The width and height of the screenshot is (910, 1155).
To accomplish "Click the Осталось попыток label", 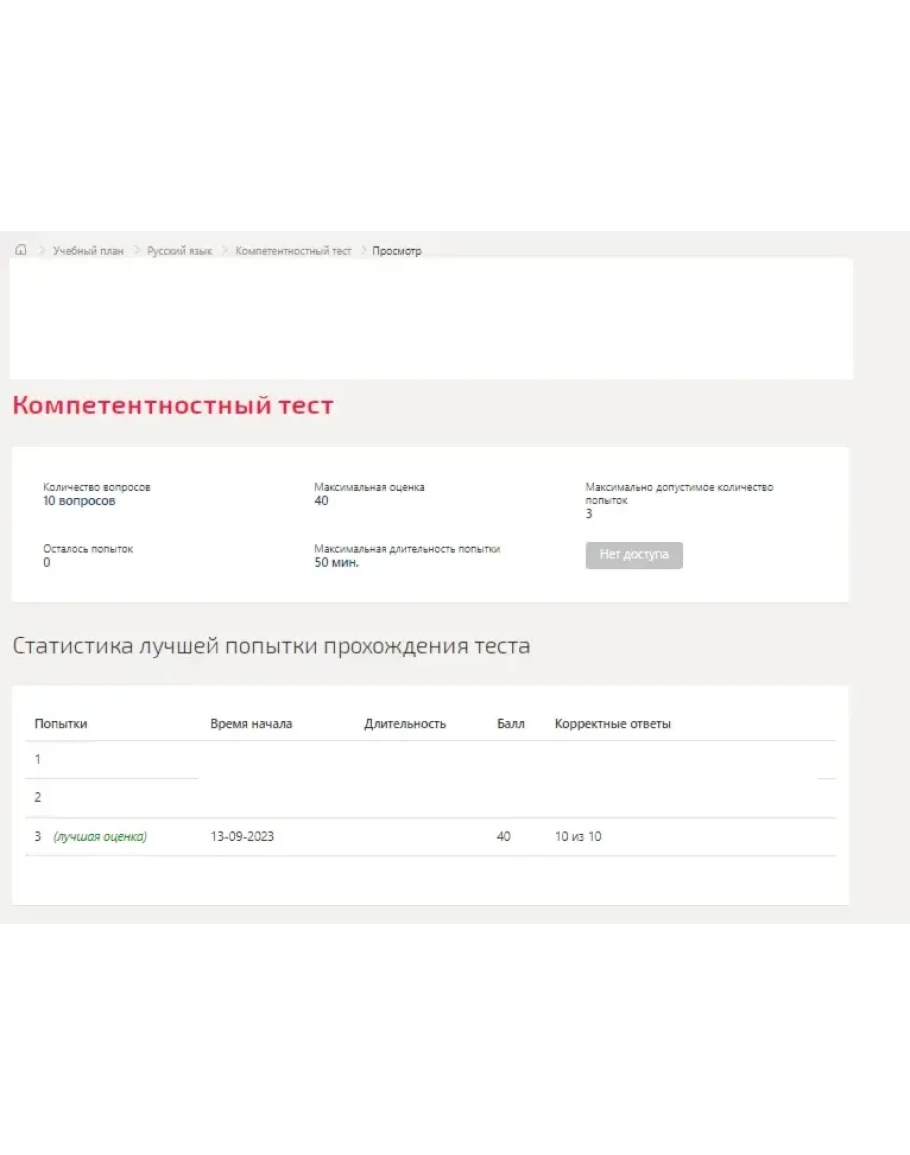I will pos(88,549).
